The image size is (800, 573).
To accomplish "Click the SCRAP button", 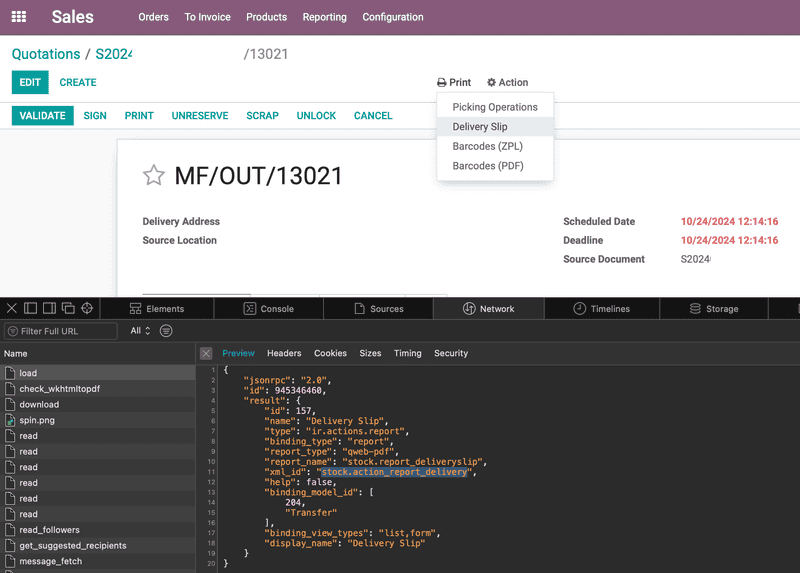I will (262, 116).
